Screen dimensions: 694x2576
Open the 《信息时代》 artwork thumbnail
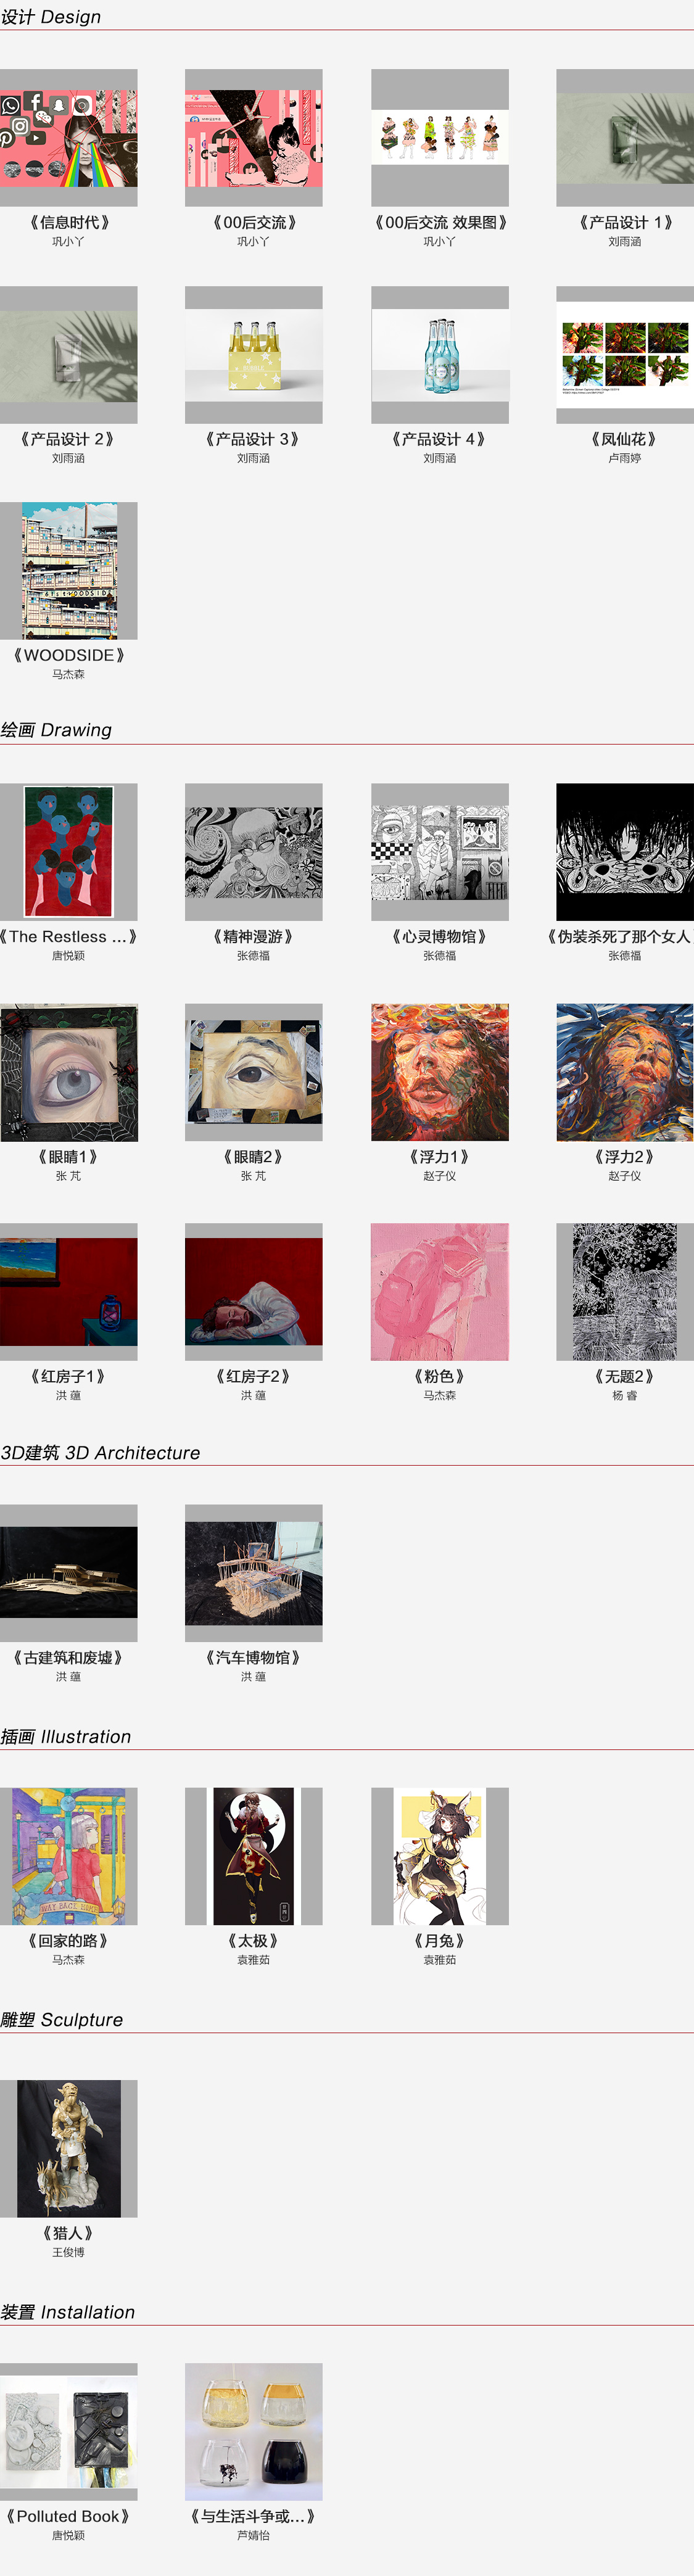click(68, 138)
